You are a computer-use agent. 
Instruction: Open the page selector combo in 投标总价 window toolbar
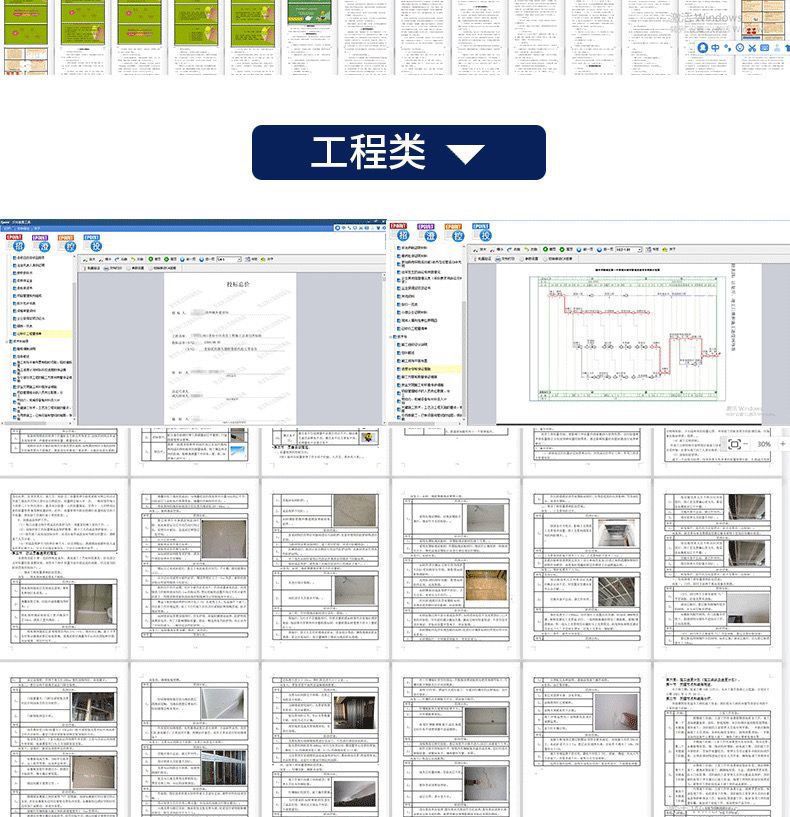click(230, 259)
